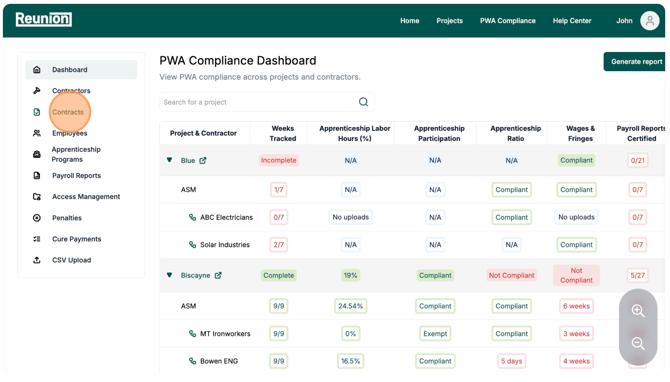Open the Help Center menu item
This screenshot has width=670, height=382.
(572, 21)
